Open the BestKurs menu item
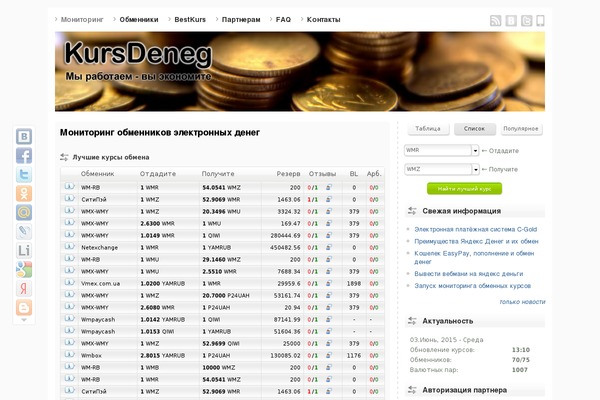The width and height of the screenshot is (600, 400). pyautogui.click(x=190, y=20)
